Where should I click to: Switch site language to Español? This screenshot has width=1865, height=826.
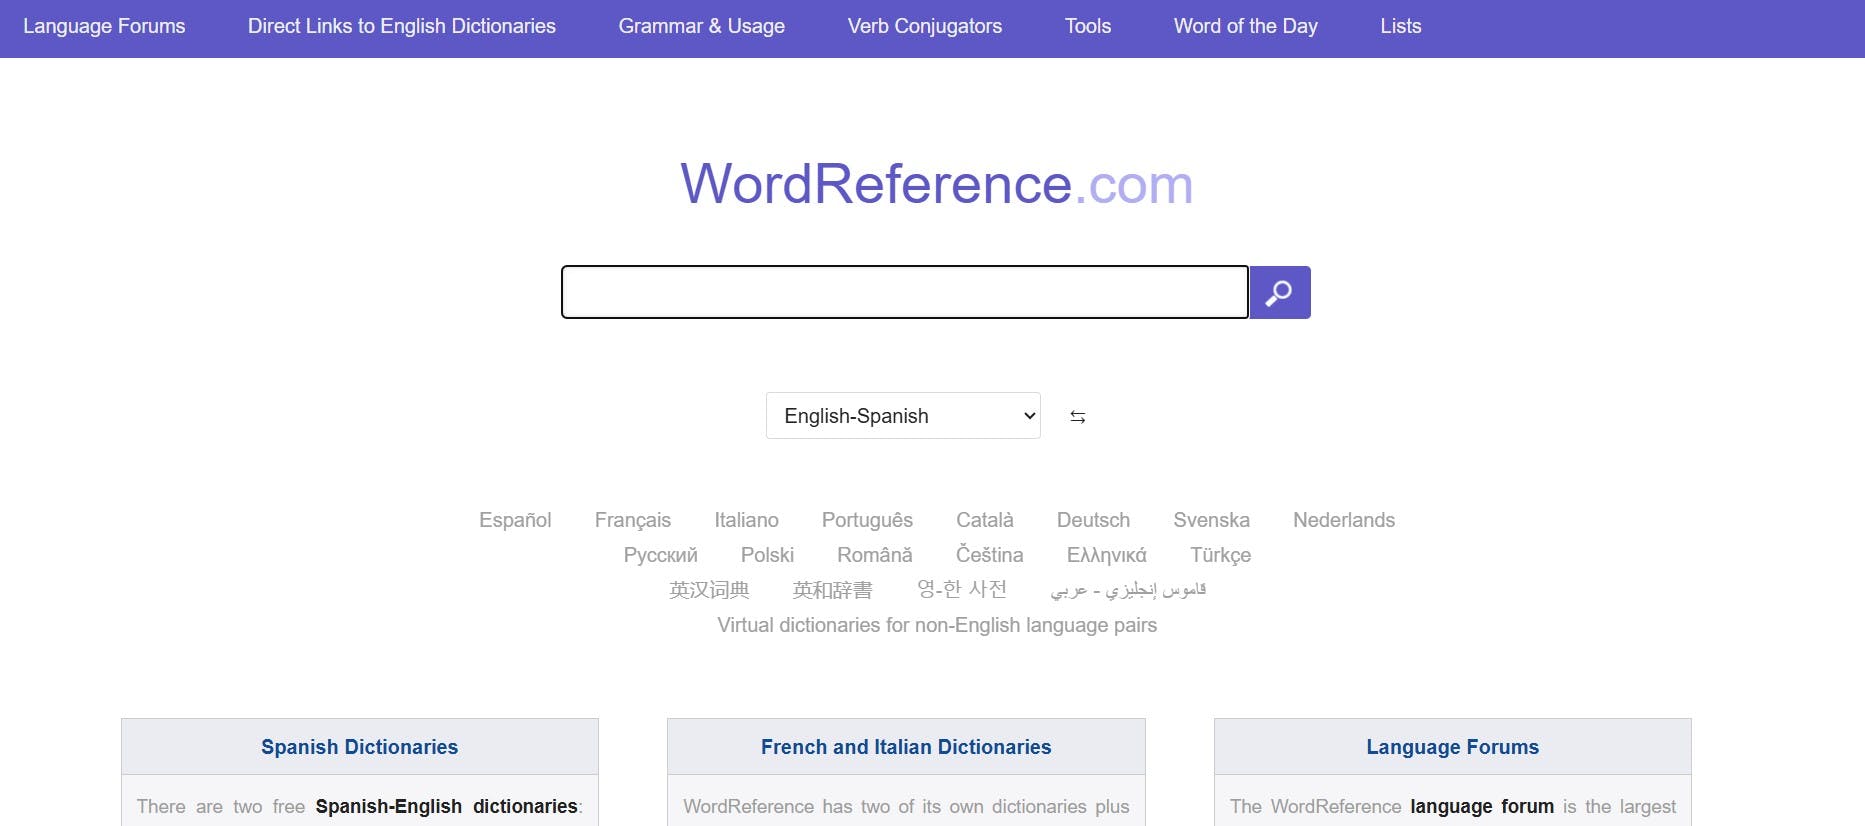click(515, 520)
